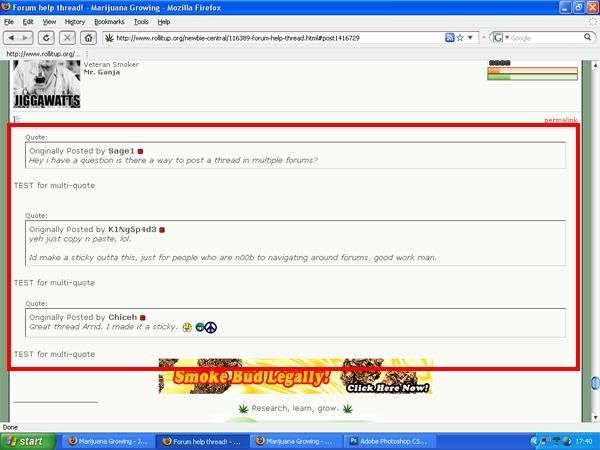Click the green activity bar

532,77
